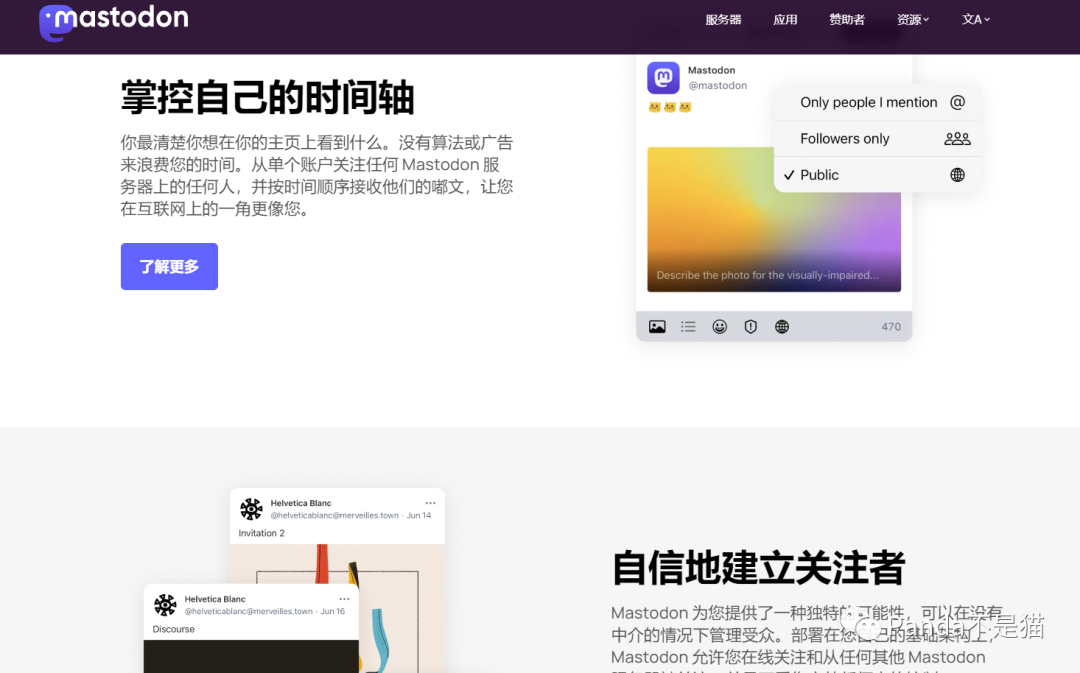Open the more menu on Discourse post
Screen dimensions: 1080x673
pos(344,599)
